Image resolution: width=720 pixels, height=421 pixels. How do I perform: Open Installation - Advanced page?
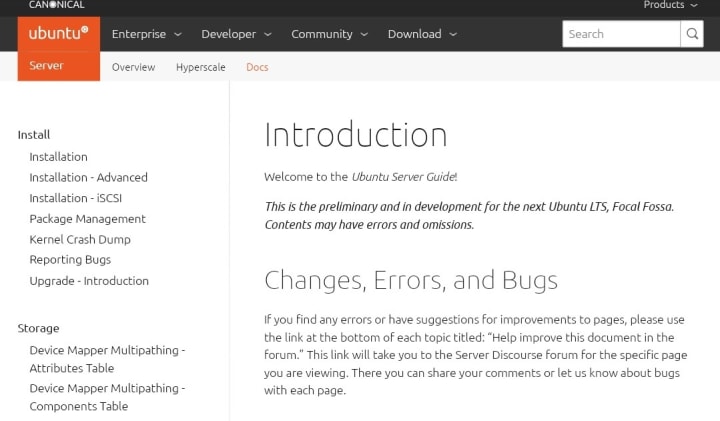coord(88,177)
